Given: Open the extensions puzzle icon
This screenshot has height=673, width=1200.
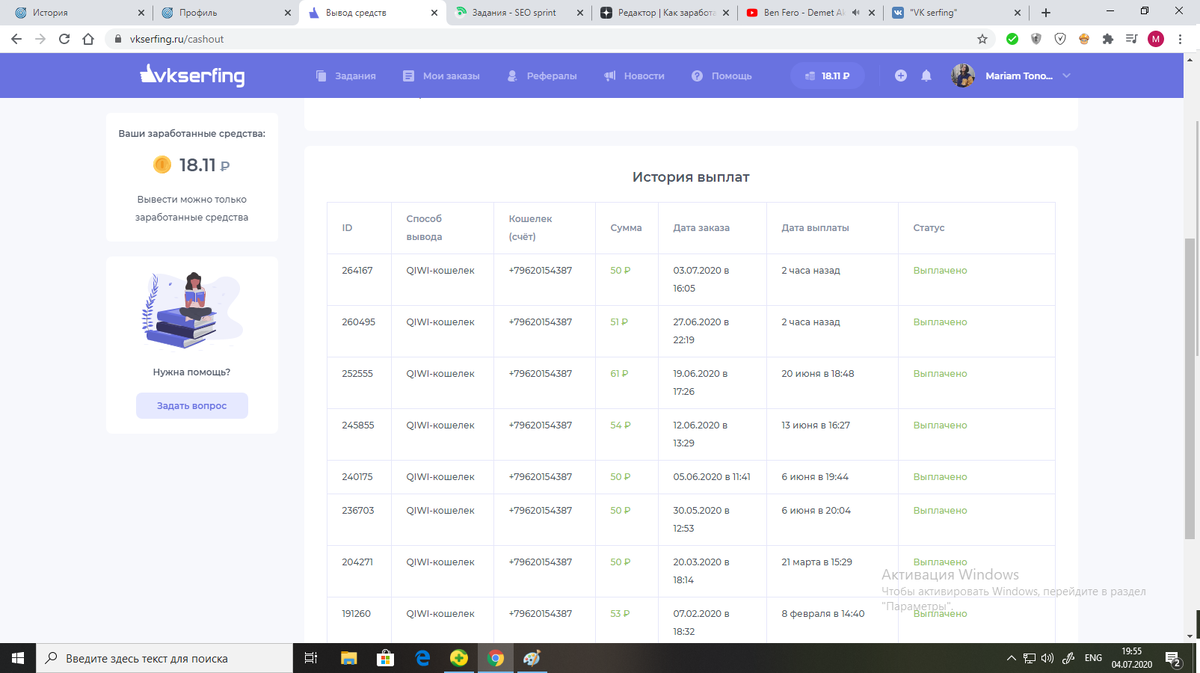Looking at the screenshot, I should pos(1108,39).
